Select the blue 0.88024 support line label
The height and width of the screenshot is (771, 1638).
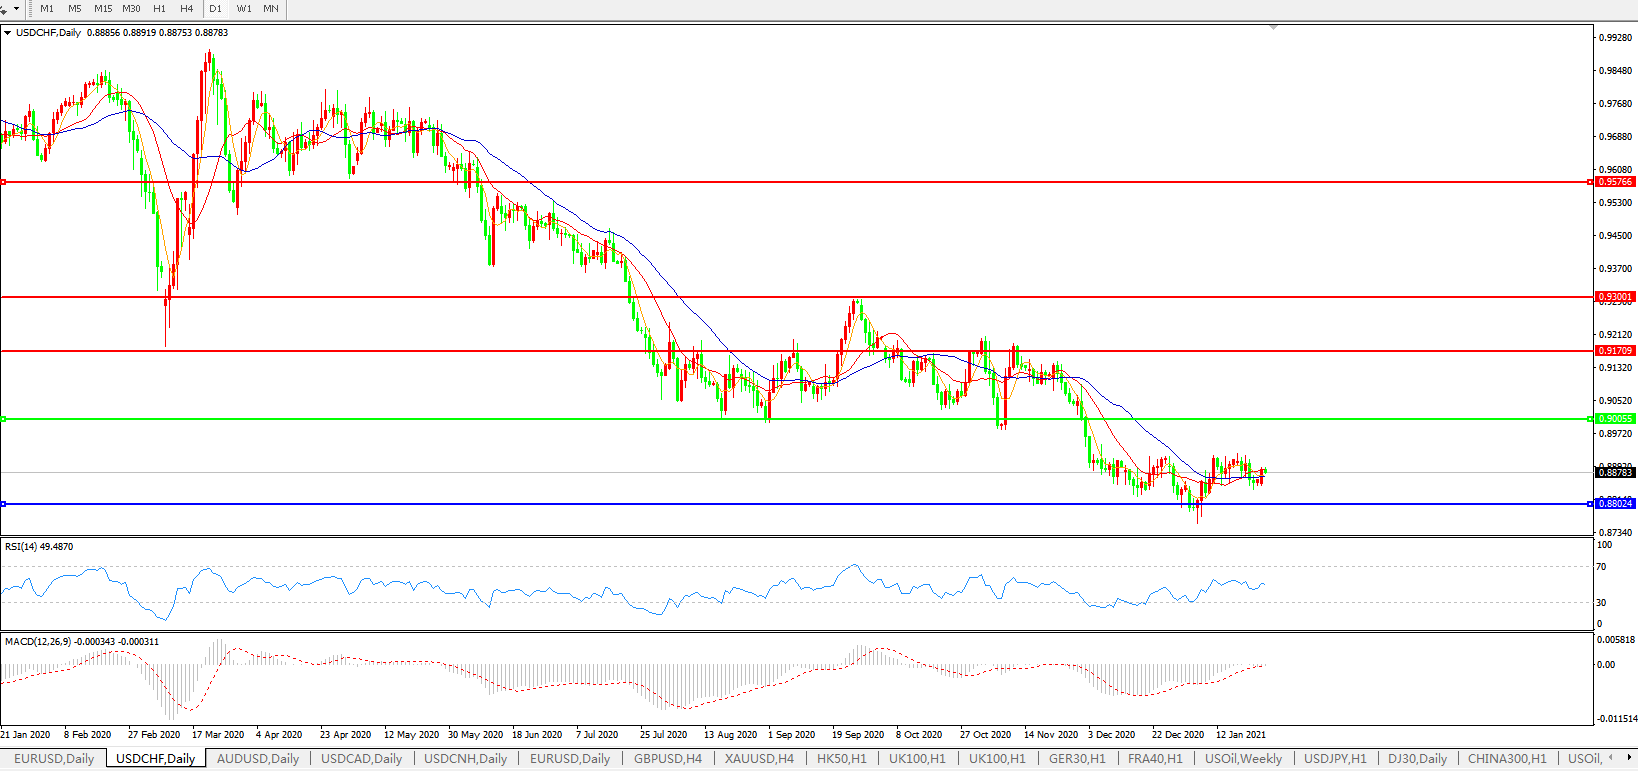click(1615, 504)
